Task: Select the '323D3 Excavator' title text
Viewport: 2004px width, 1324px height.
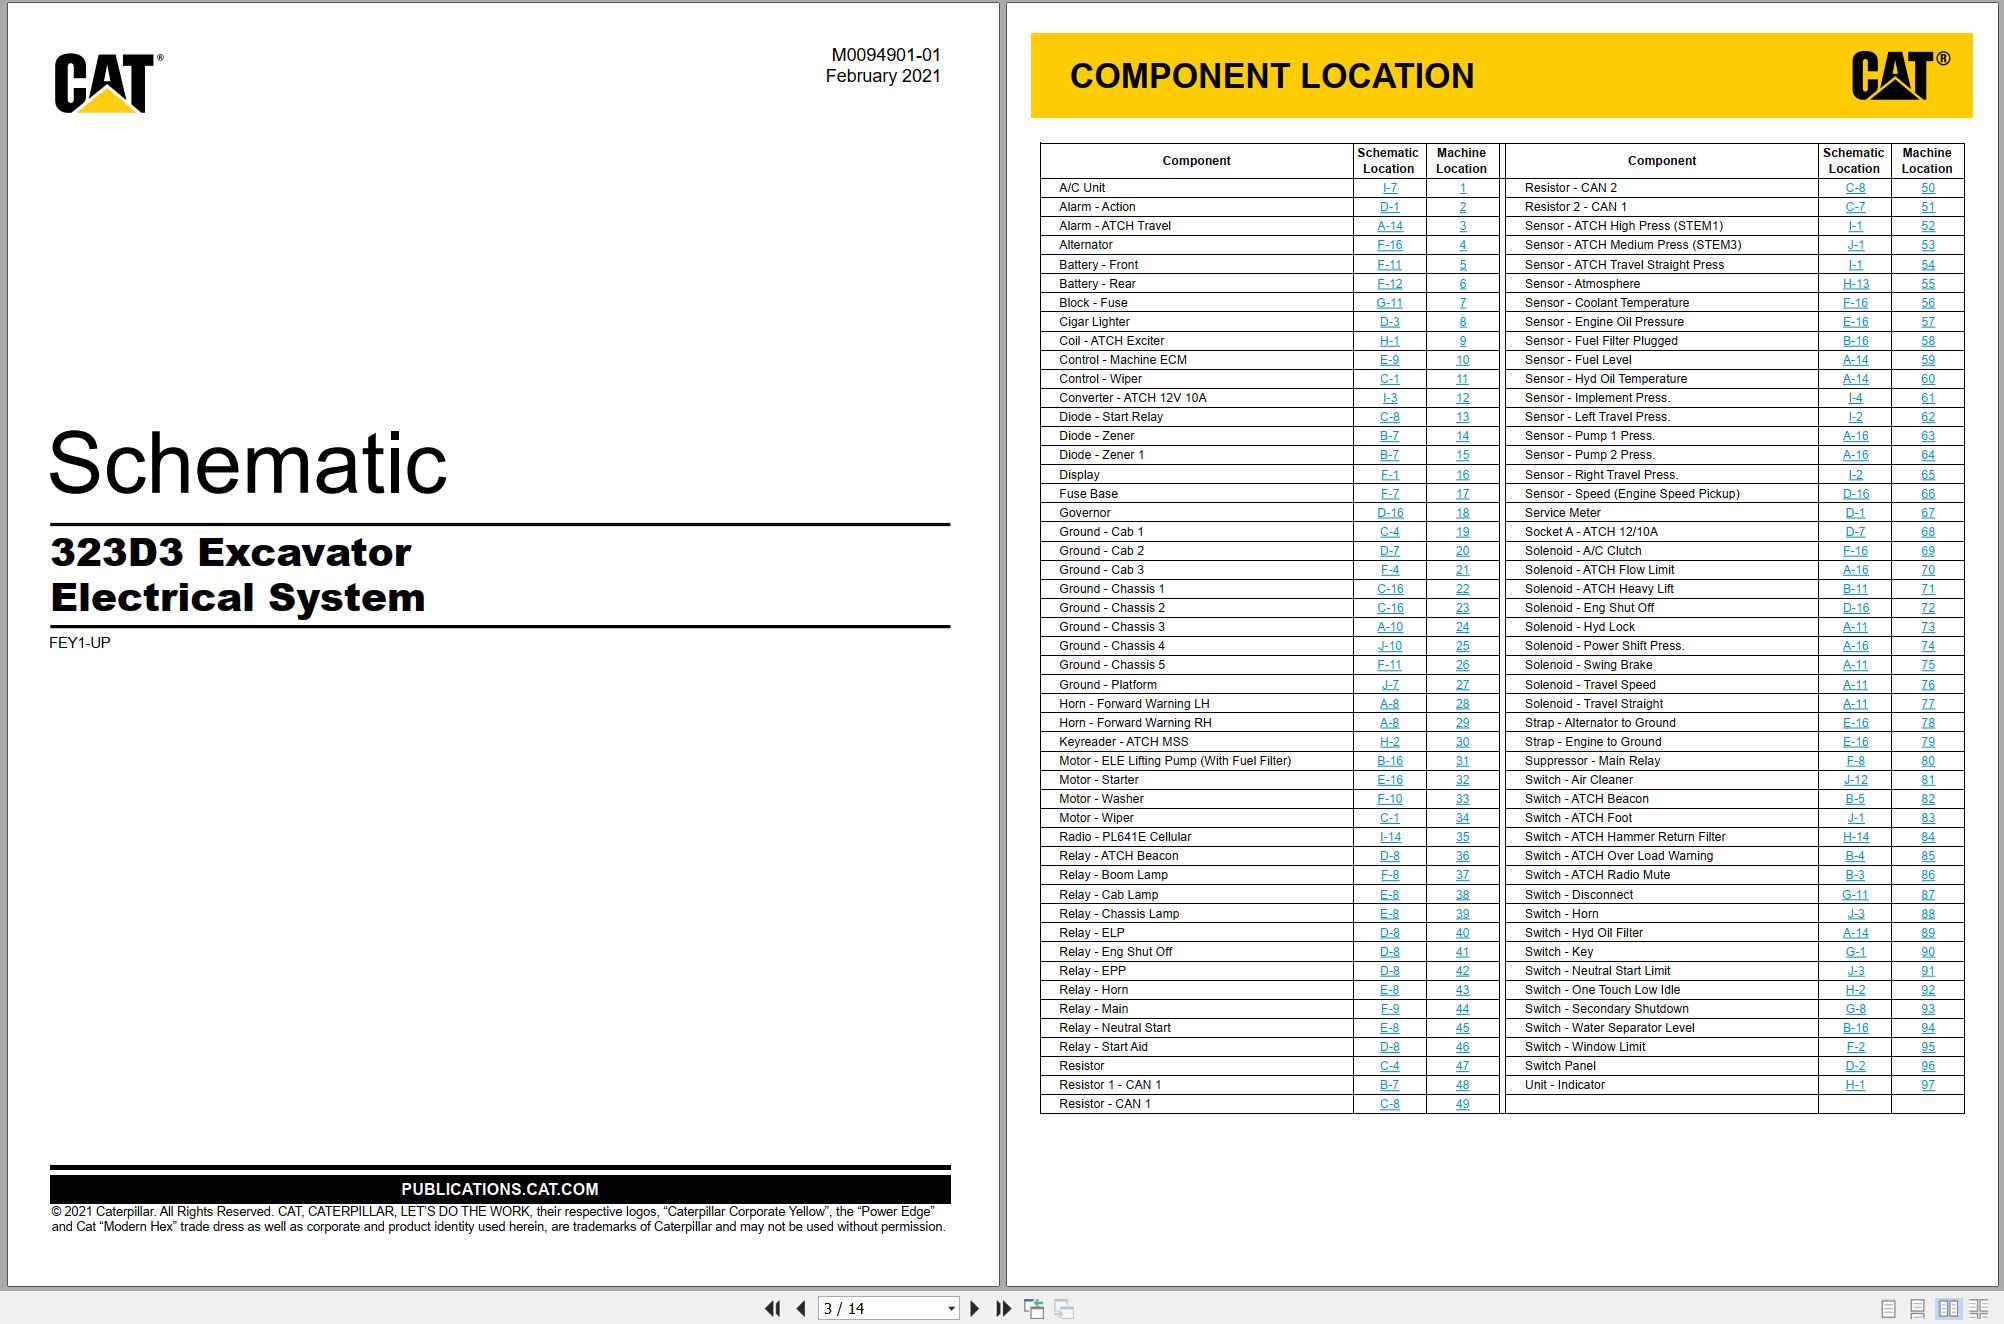Action: coord(231,552)
